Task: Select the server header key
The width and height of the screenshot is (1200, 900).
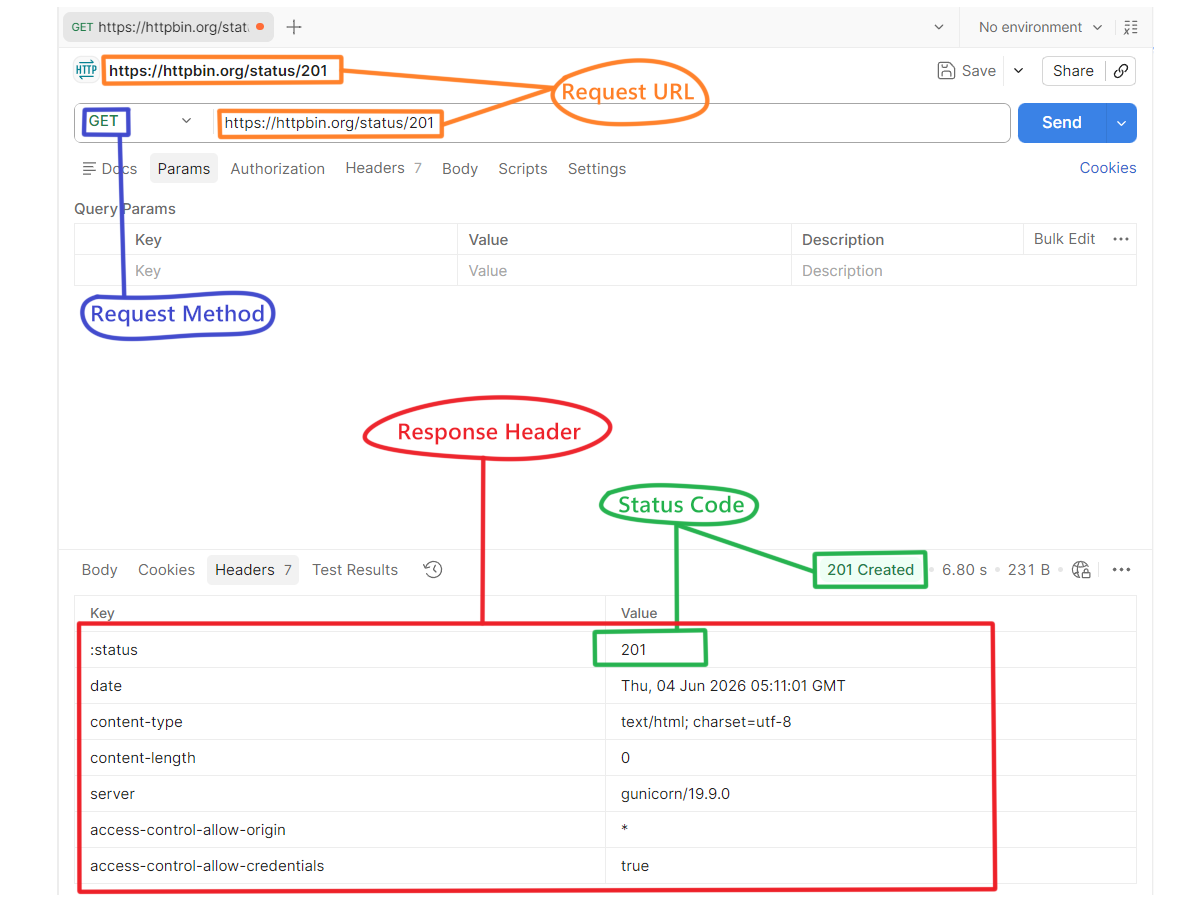Action: pos(112,794)
